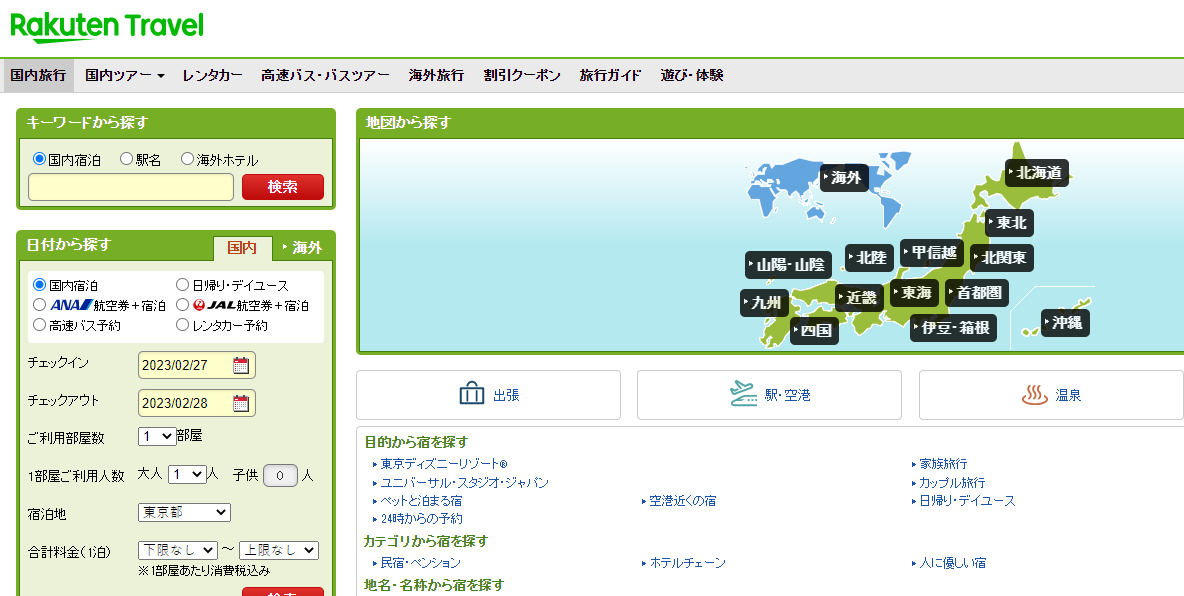The width and height of the screenshot is (1184, 596).
Task: Select 北海道 region on the map
Action: [1037, 173]
